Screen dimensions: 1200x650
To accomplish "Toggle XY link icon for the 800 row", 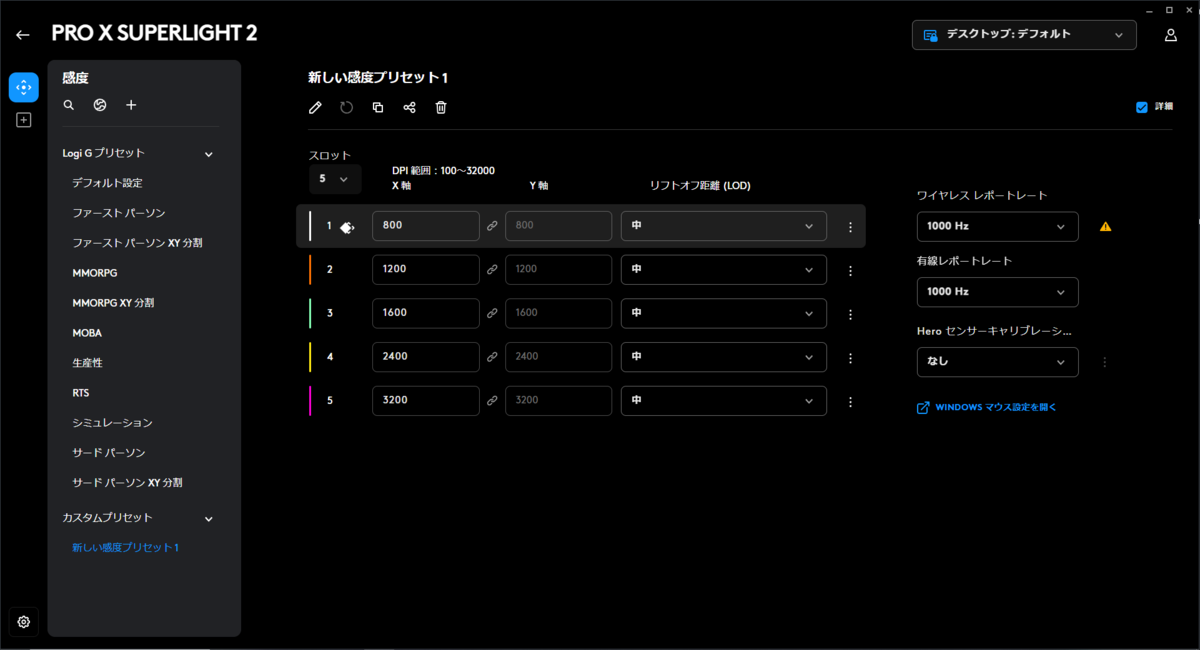I will pyautogui.click(x=492, y=226).
